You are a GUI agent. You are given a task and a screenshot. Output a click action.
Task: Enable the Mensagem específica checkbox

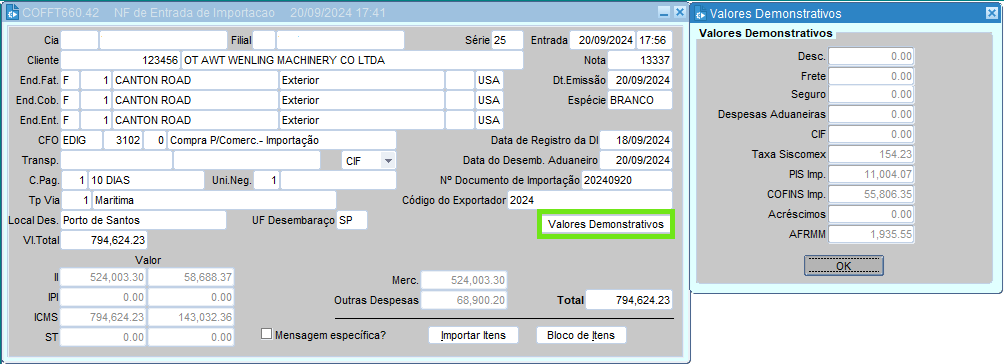point(267,334)
